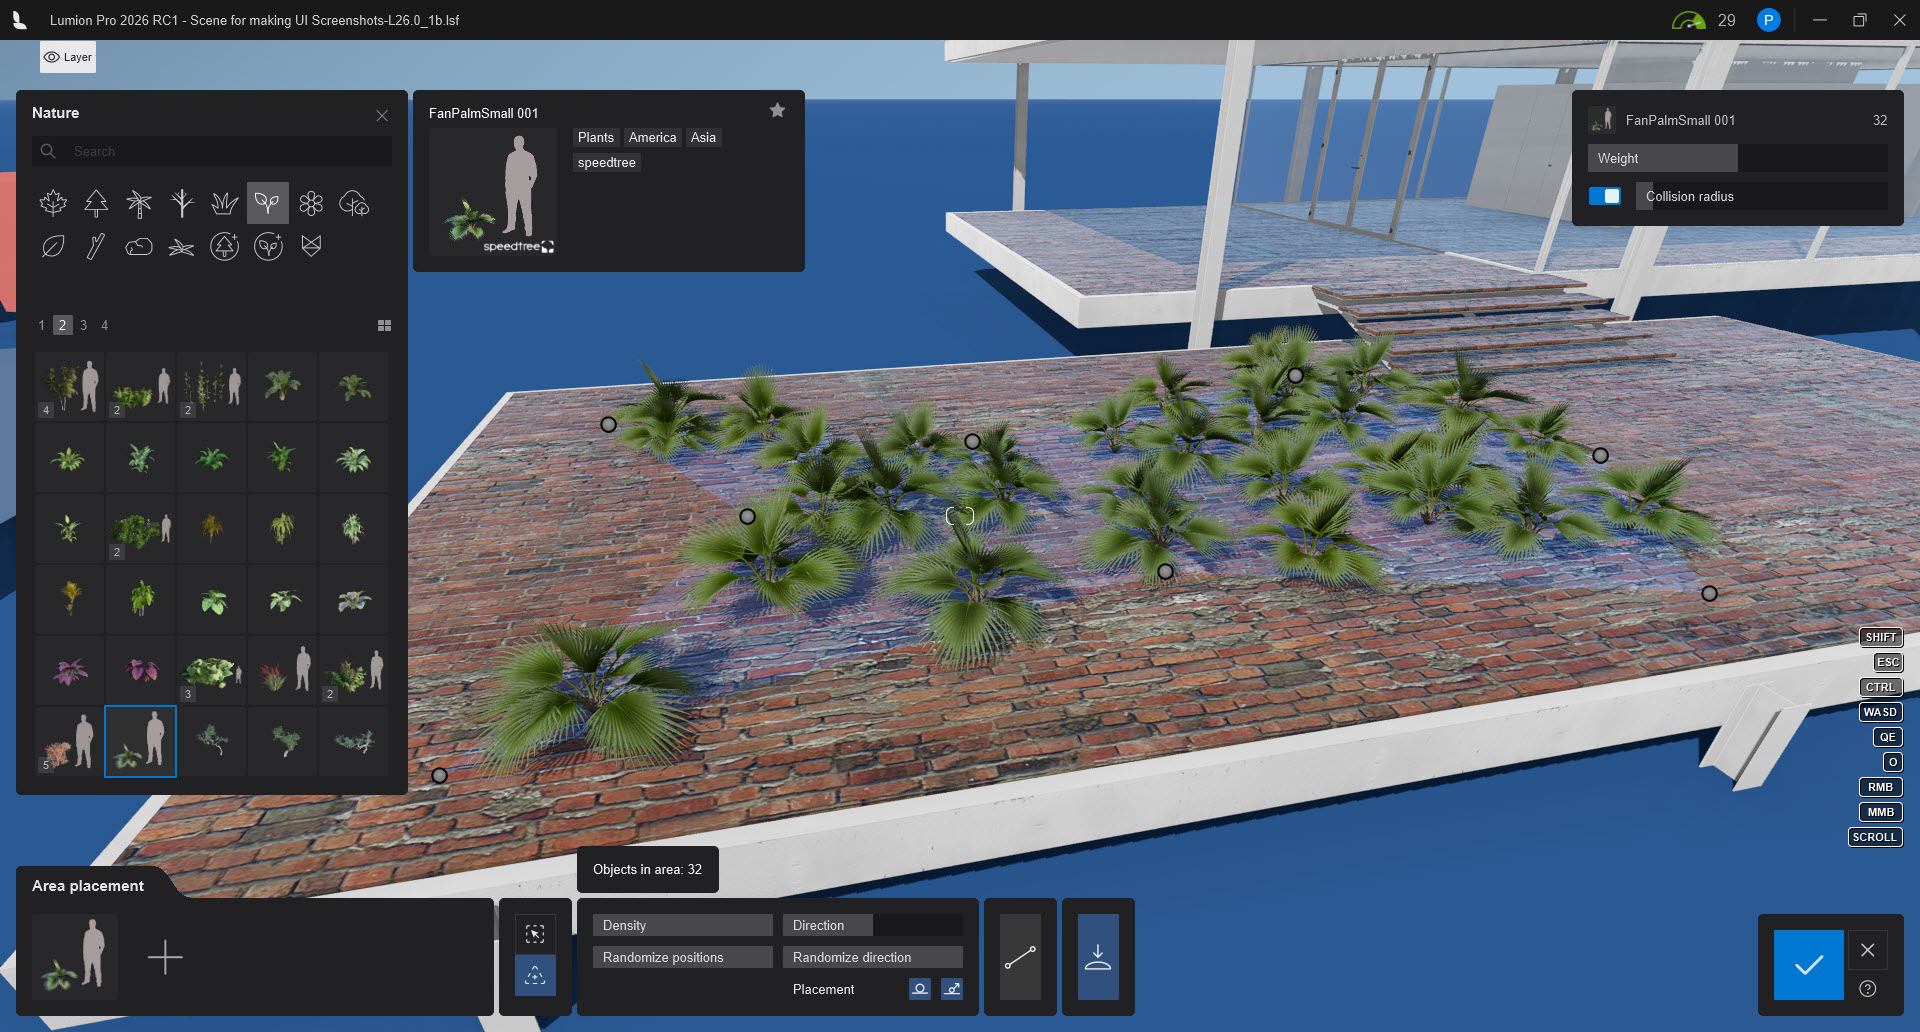
Task: Click the maple leaf category icon
Action: 53,204
